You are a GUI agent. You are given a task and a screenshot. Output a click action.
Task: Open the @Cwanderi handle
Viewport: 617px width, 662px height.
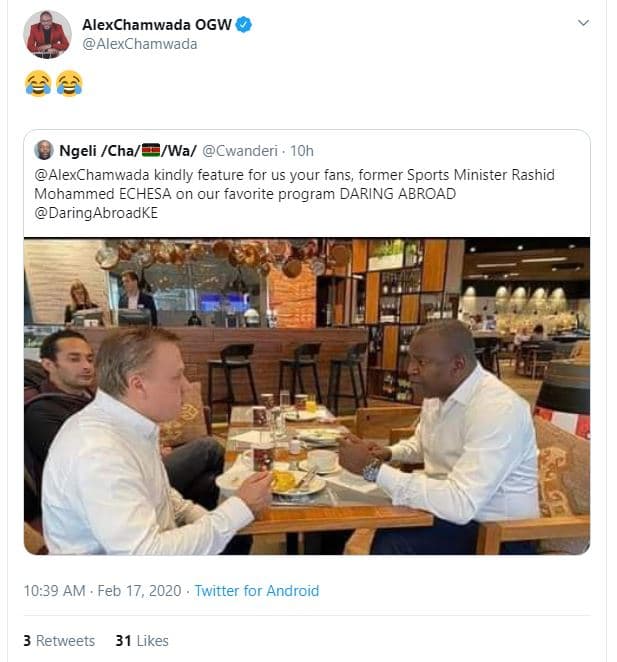point(242,151)
